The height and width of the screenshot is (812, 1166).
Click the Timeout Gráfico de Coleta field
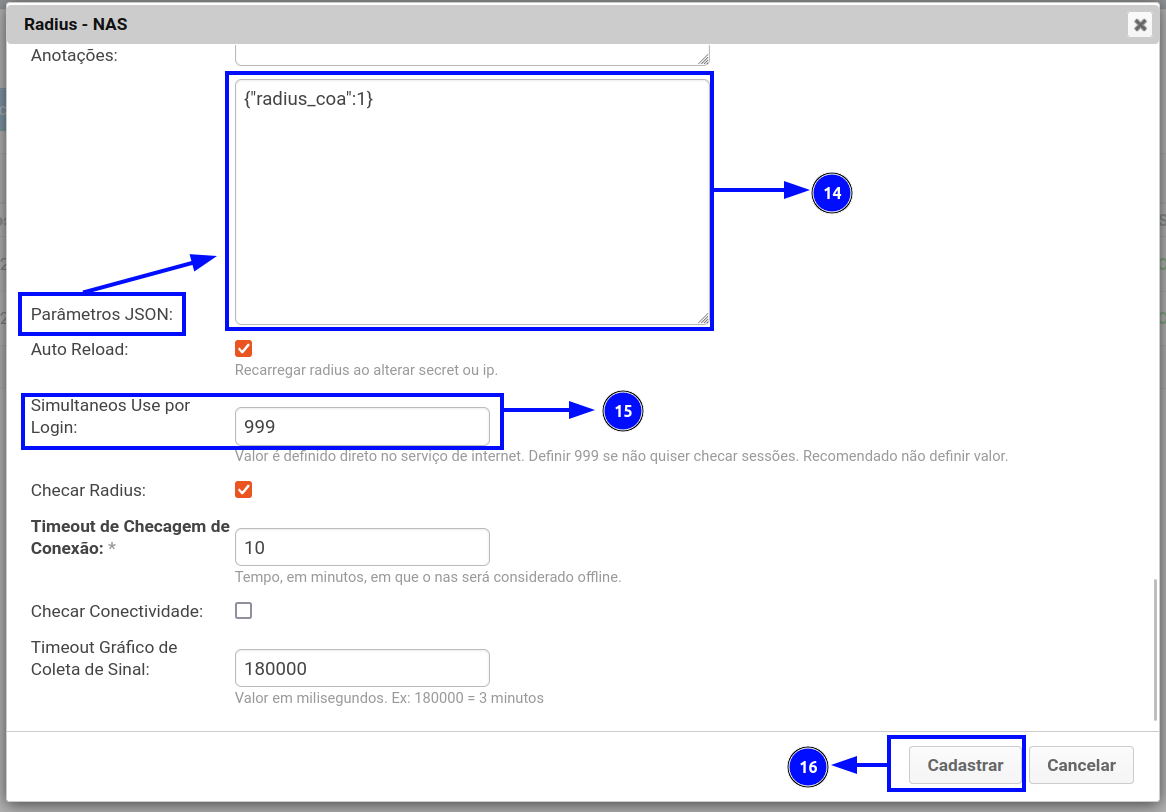point(362,668)
